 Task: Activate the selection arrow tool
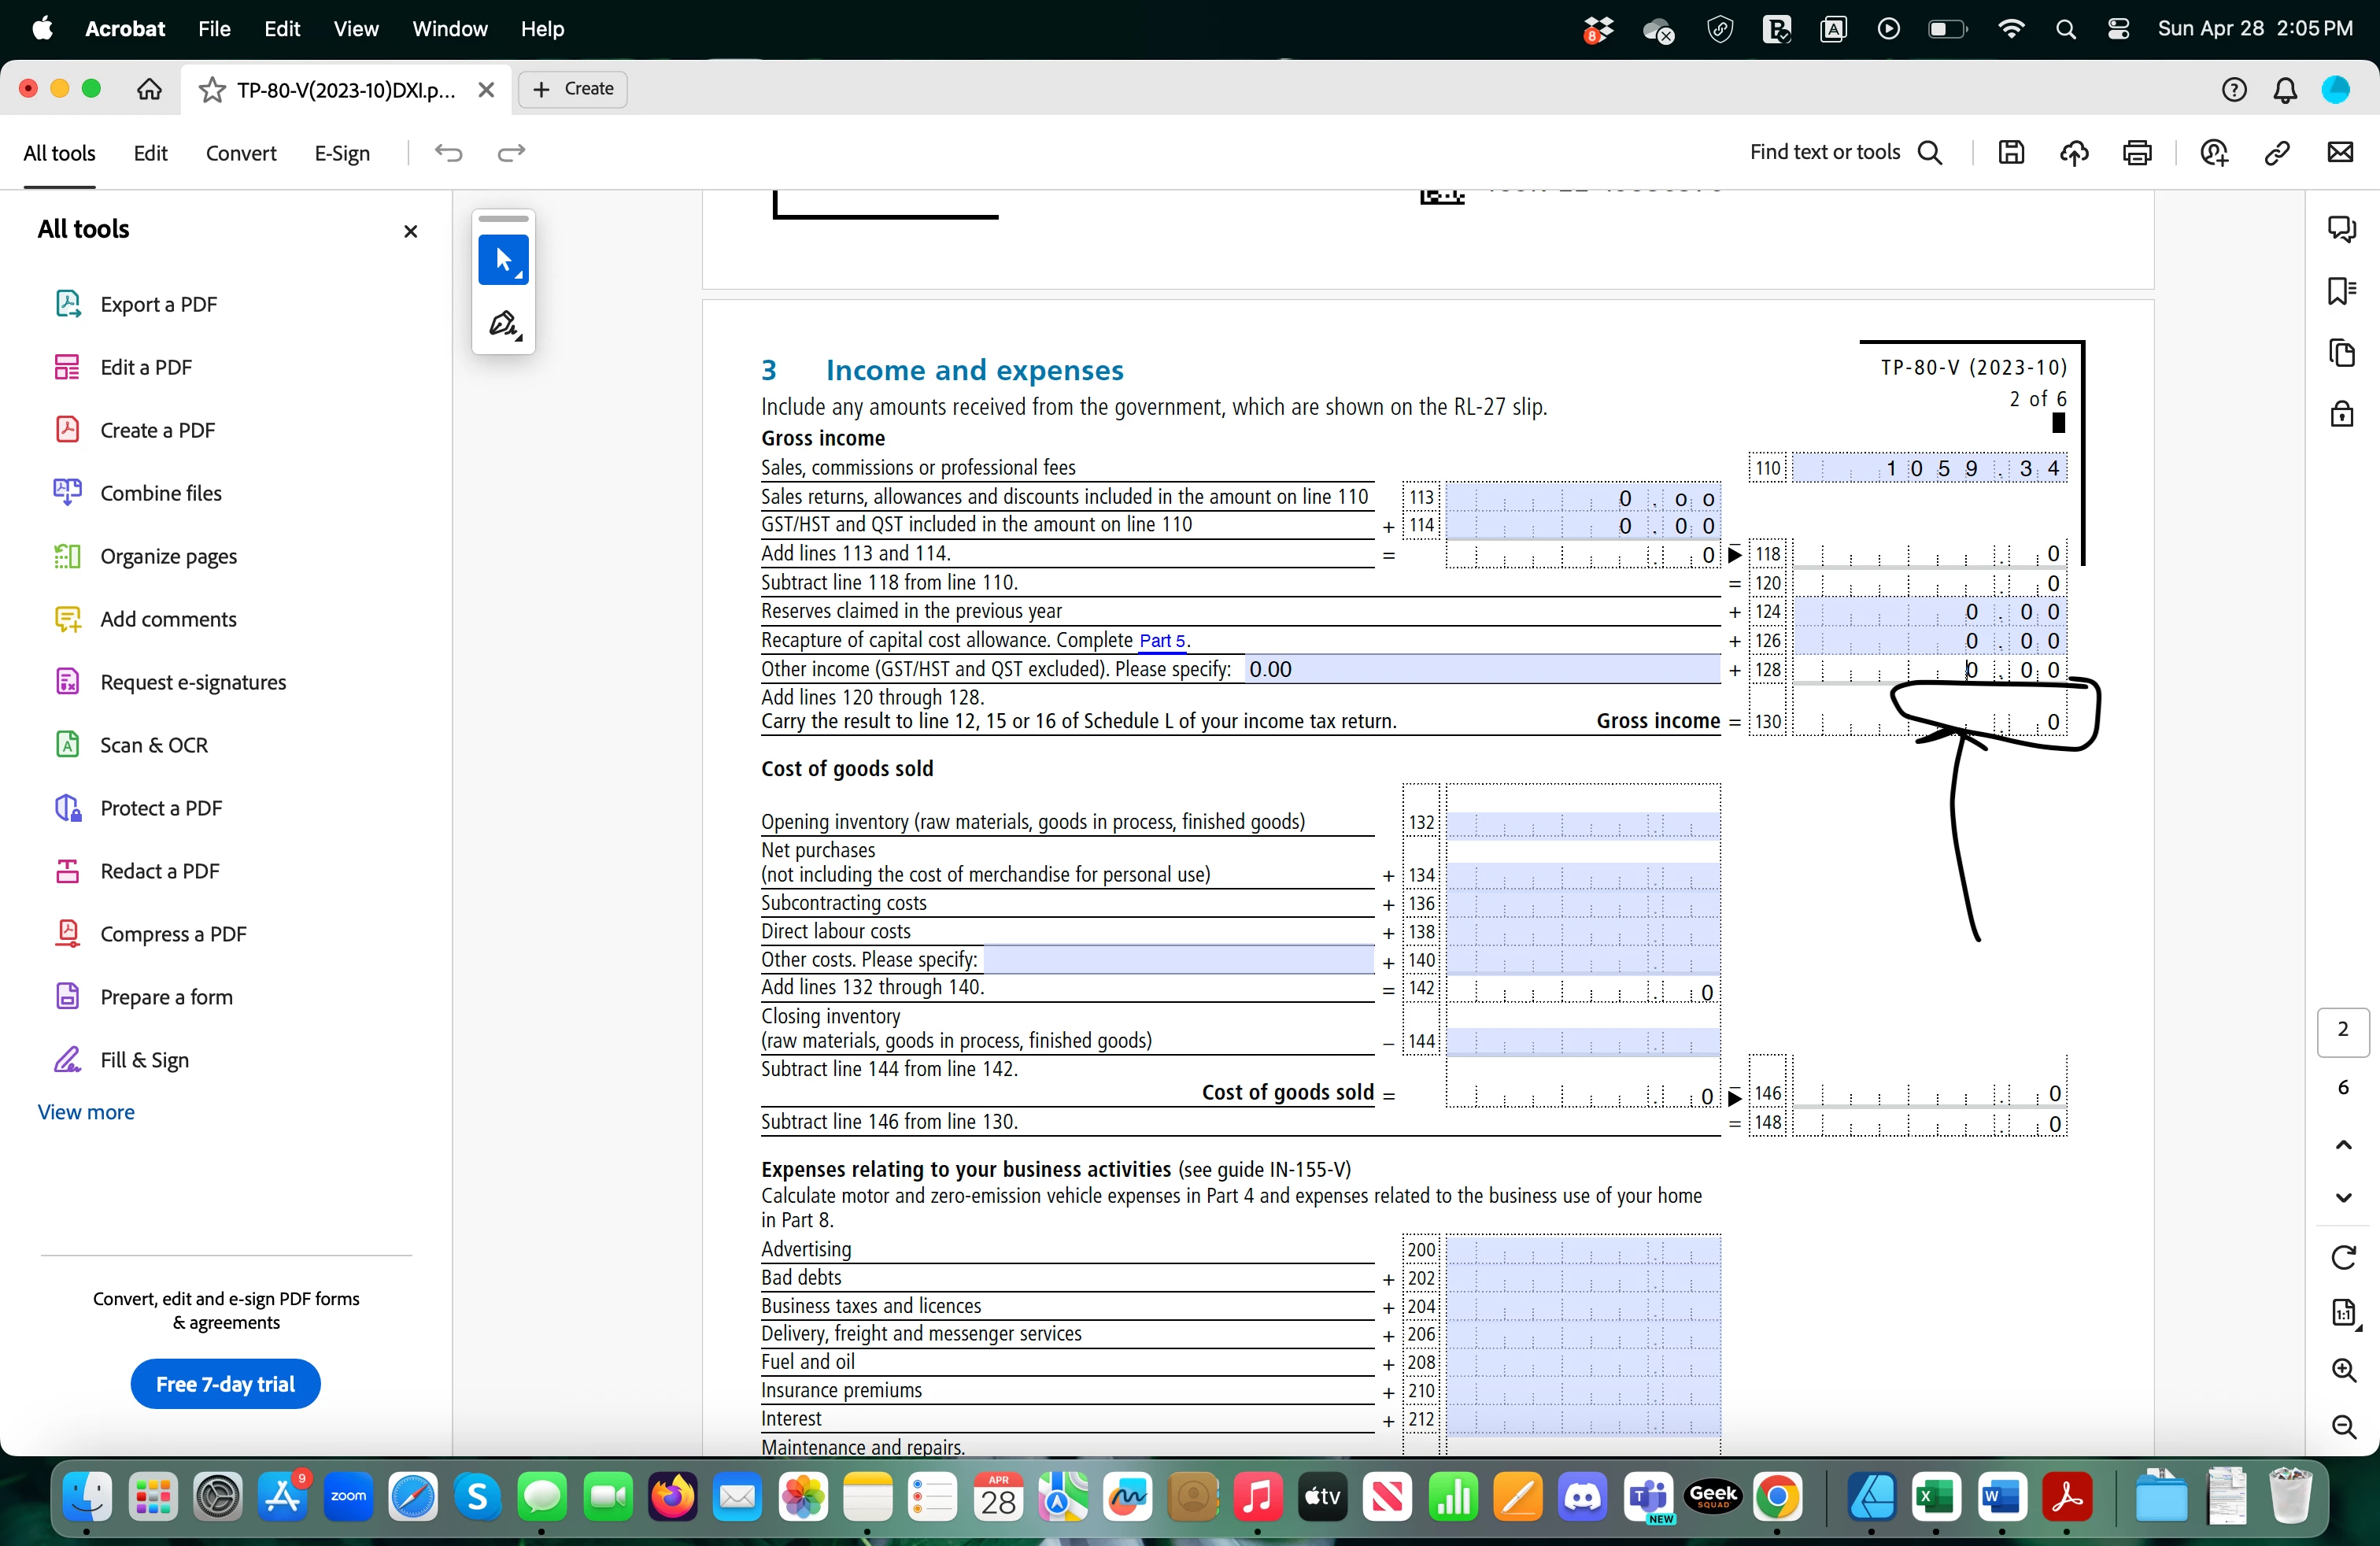pyautogui.click(x=503, y=260)
